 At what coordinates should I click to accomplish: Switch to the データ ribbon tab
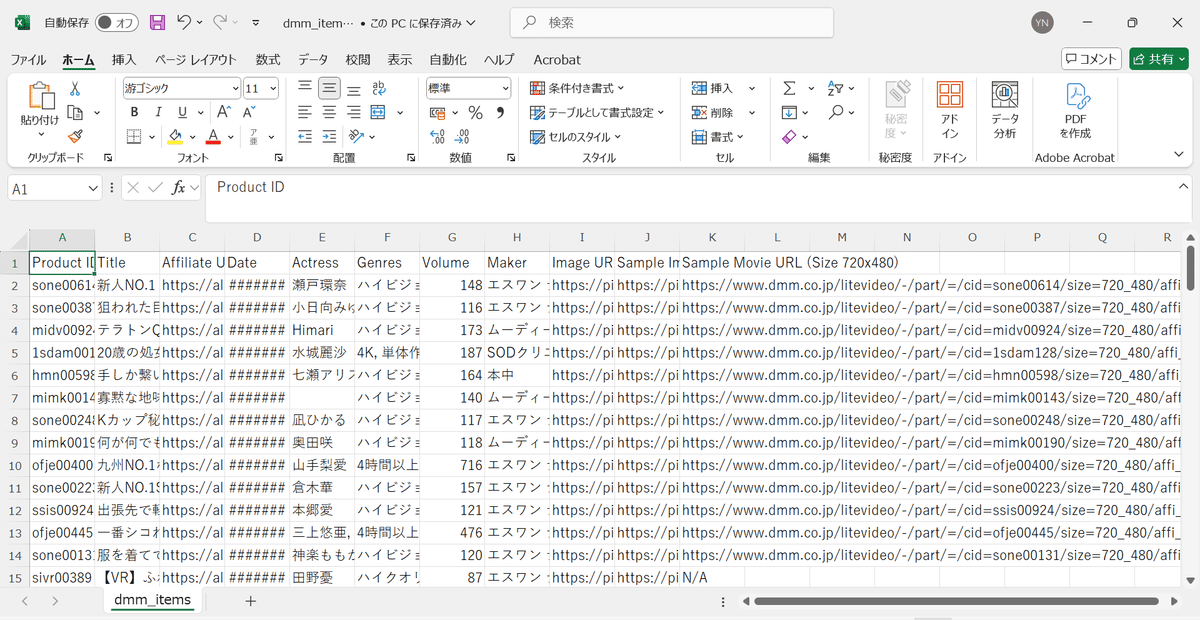click(x=312, y=59)
